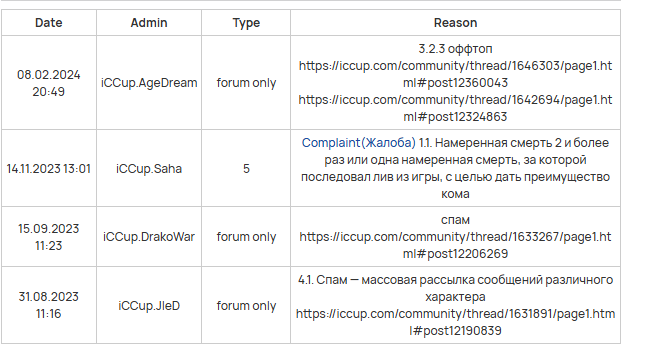Click the 15.09.2023 11:23 date cell
The height and width of the screenshot is (362, 646).
tap(49, 237)
